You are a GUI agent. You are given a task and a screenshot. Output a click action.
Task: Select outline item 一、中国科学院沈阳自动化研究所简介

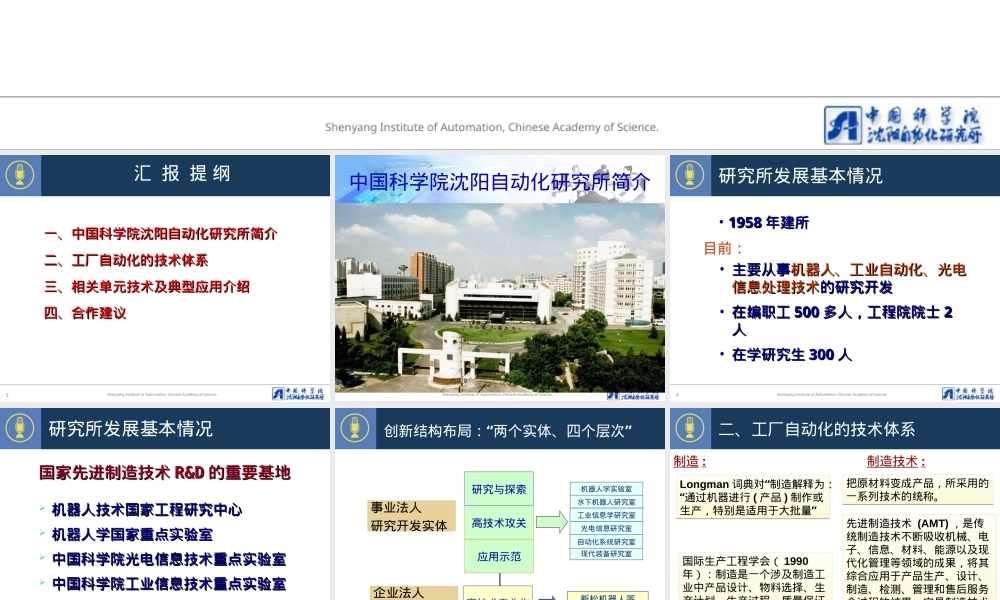pyautogui.click(x=161, y=234)
